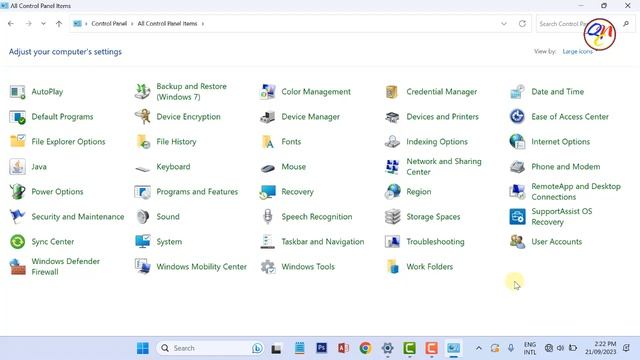Open the taskbar Settings gear icon

387,348
